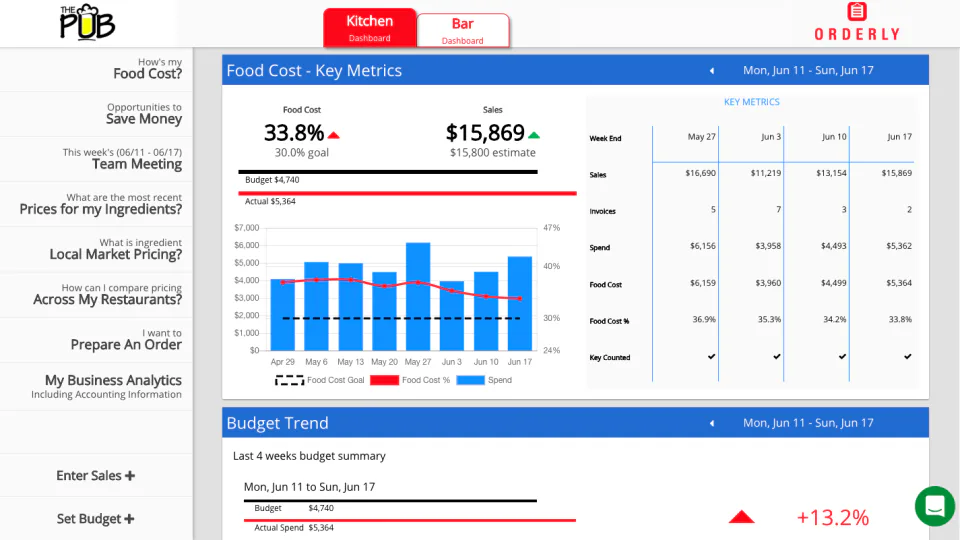Open Opportunities to Save Money
Screen dimensions: 960x540
point(96,114)
